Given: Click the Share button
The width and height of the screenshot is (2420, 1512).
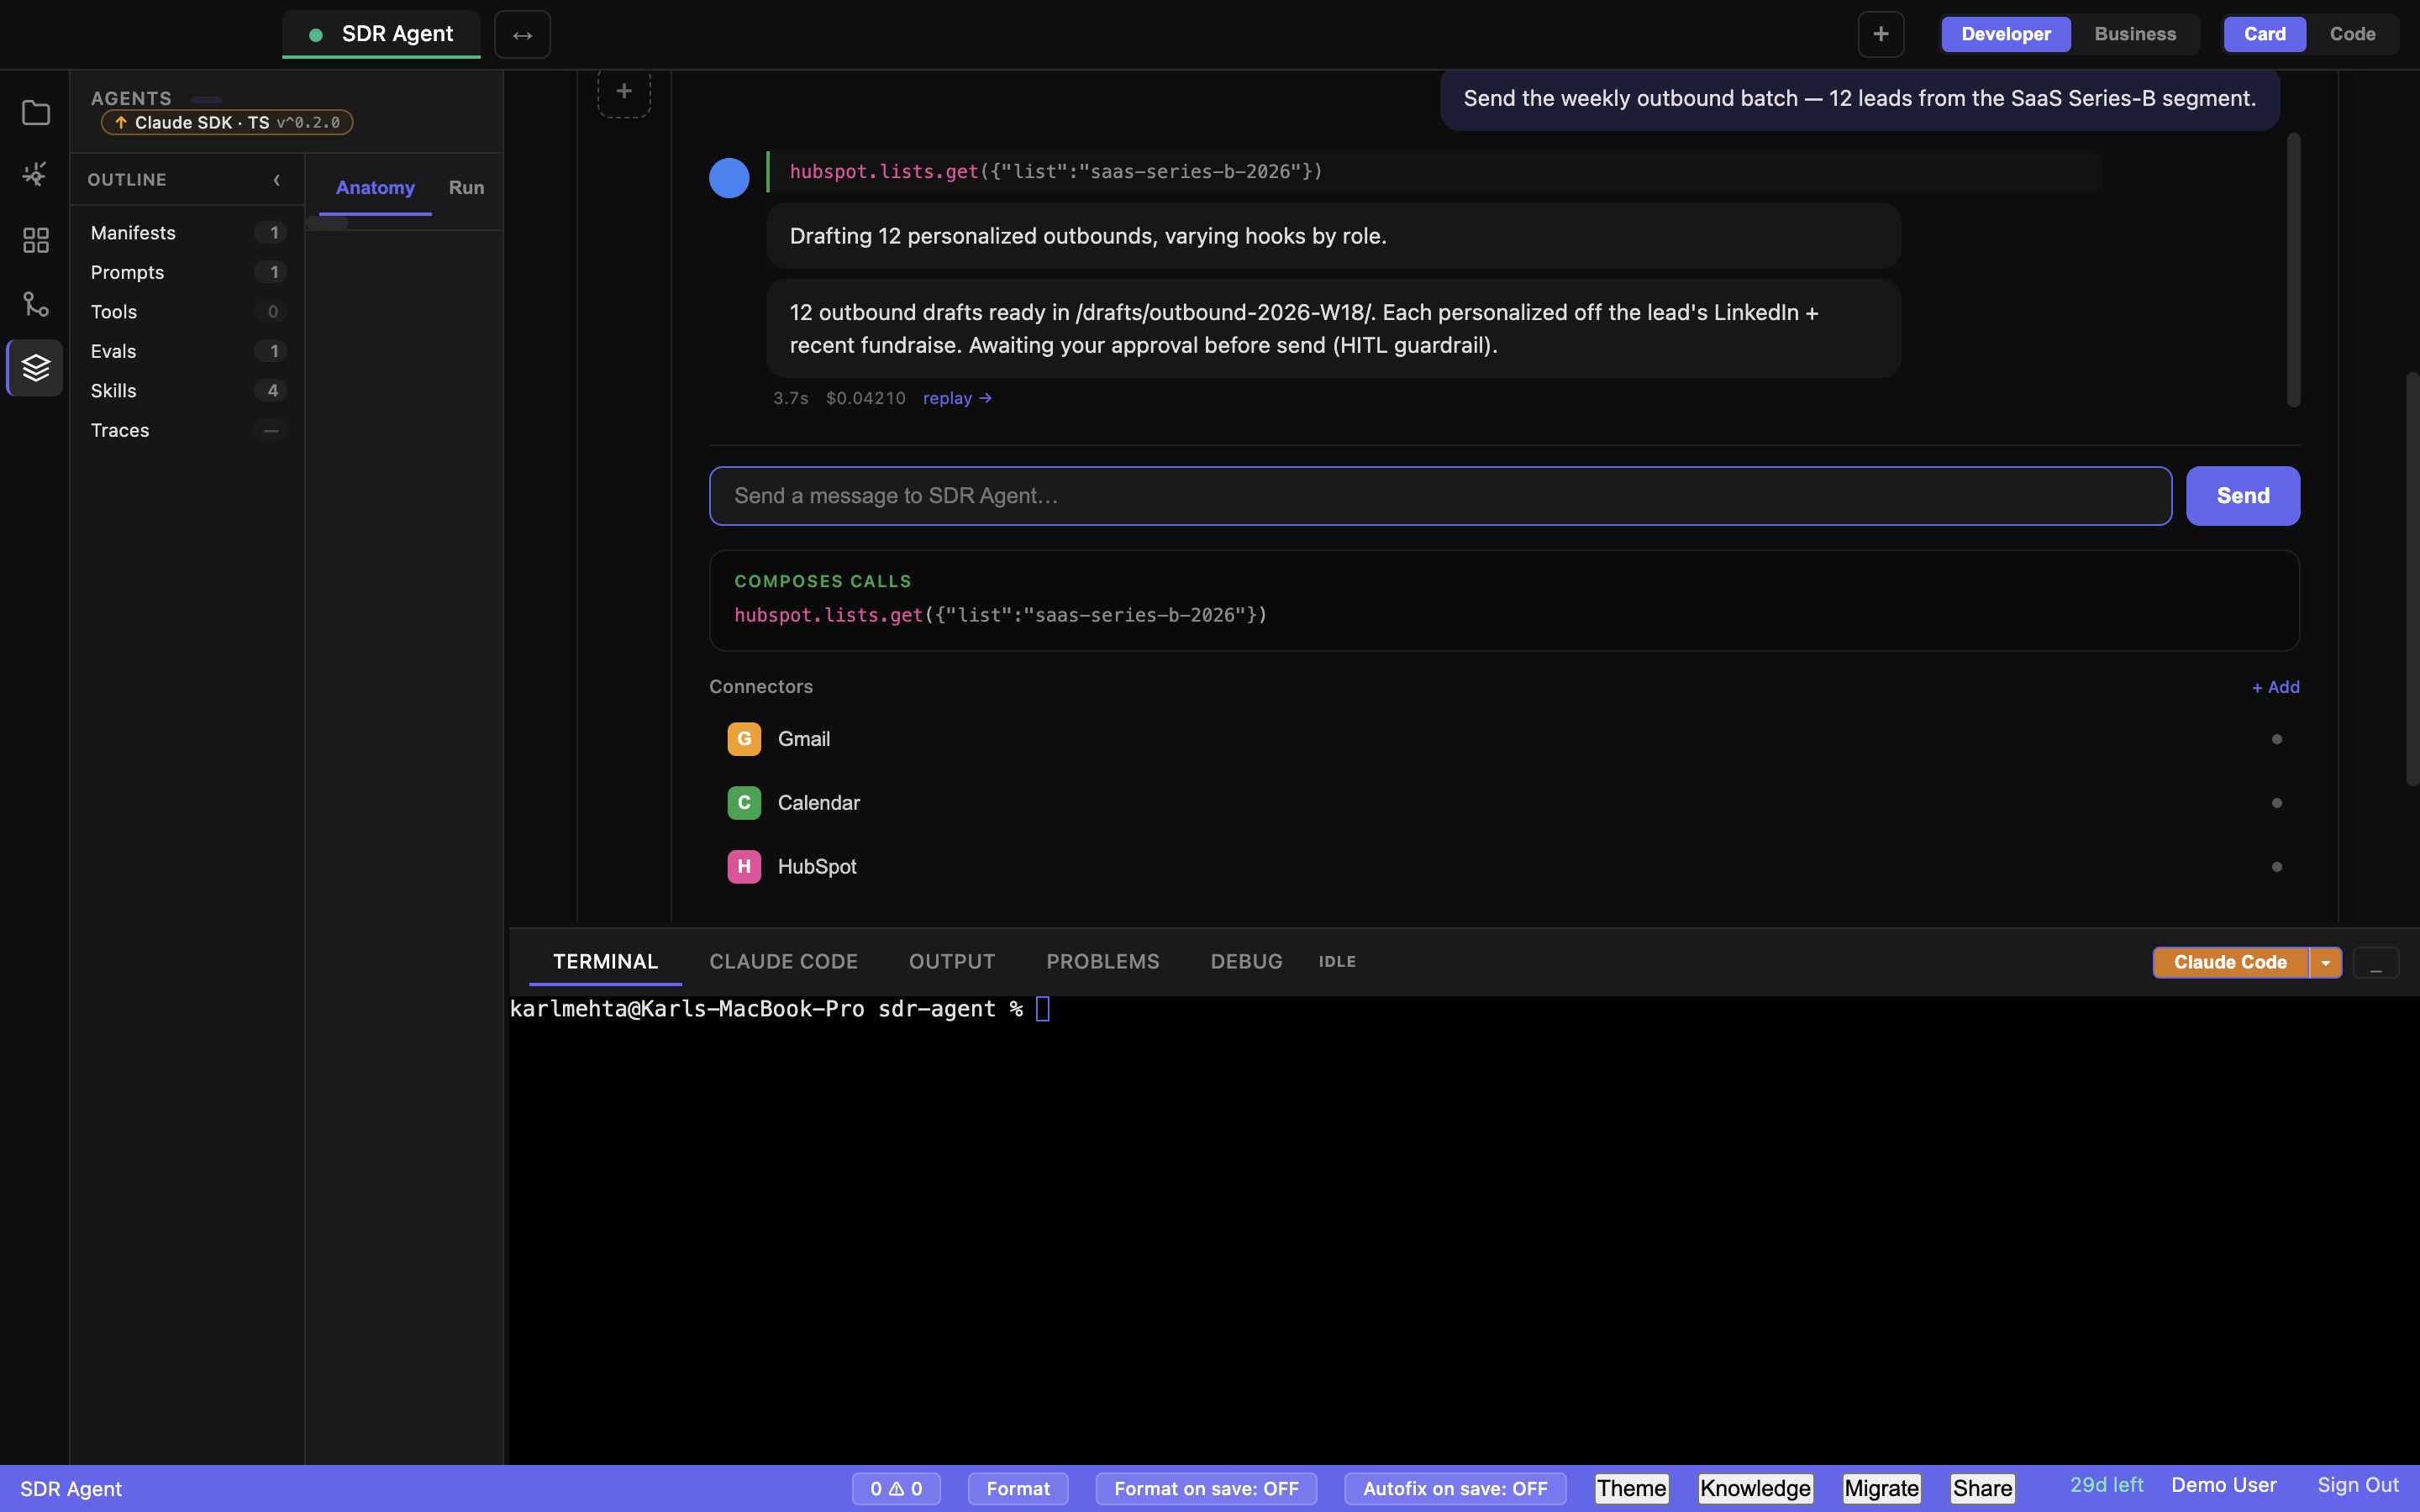Looking at the screenshot, I should tap(1982, 1489).
